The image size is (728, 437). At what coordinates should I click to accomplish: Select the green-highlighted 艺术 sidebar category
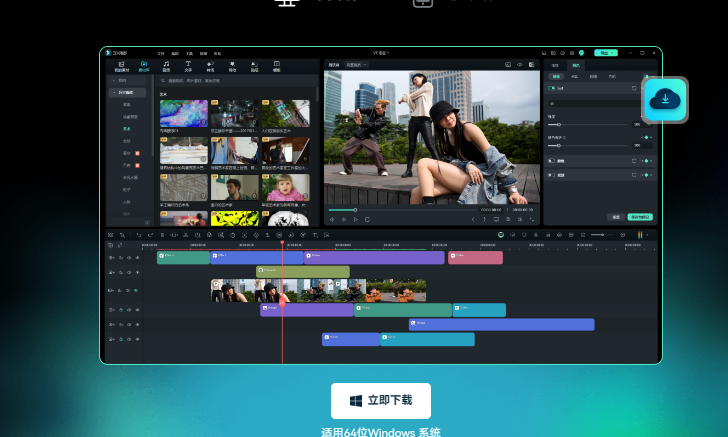127,129
